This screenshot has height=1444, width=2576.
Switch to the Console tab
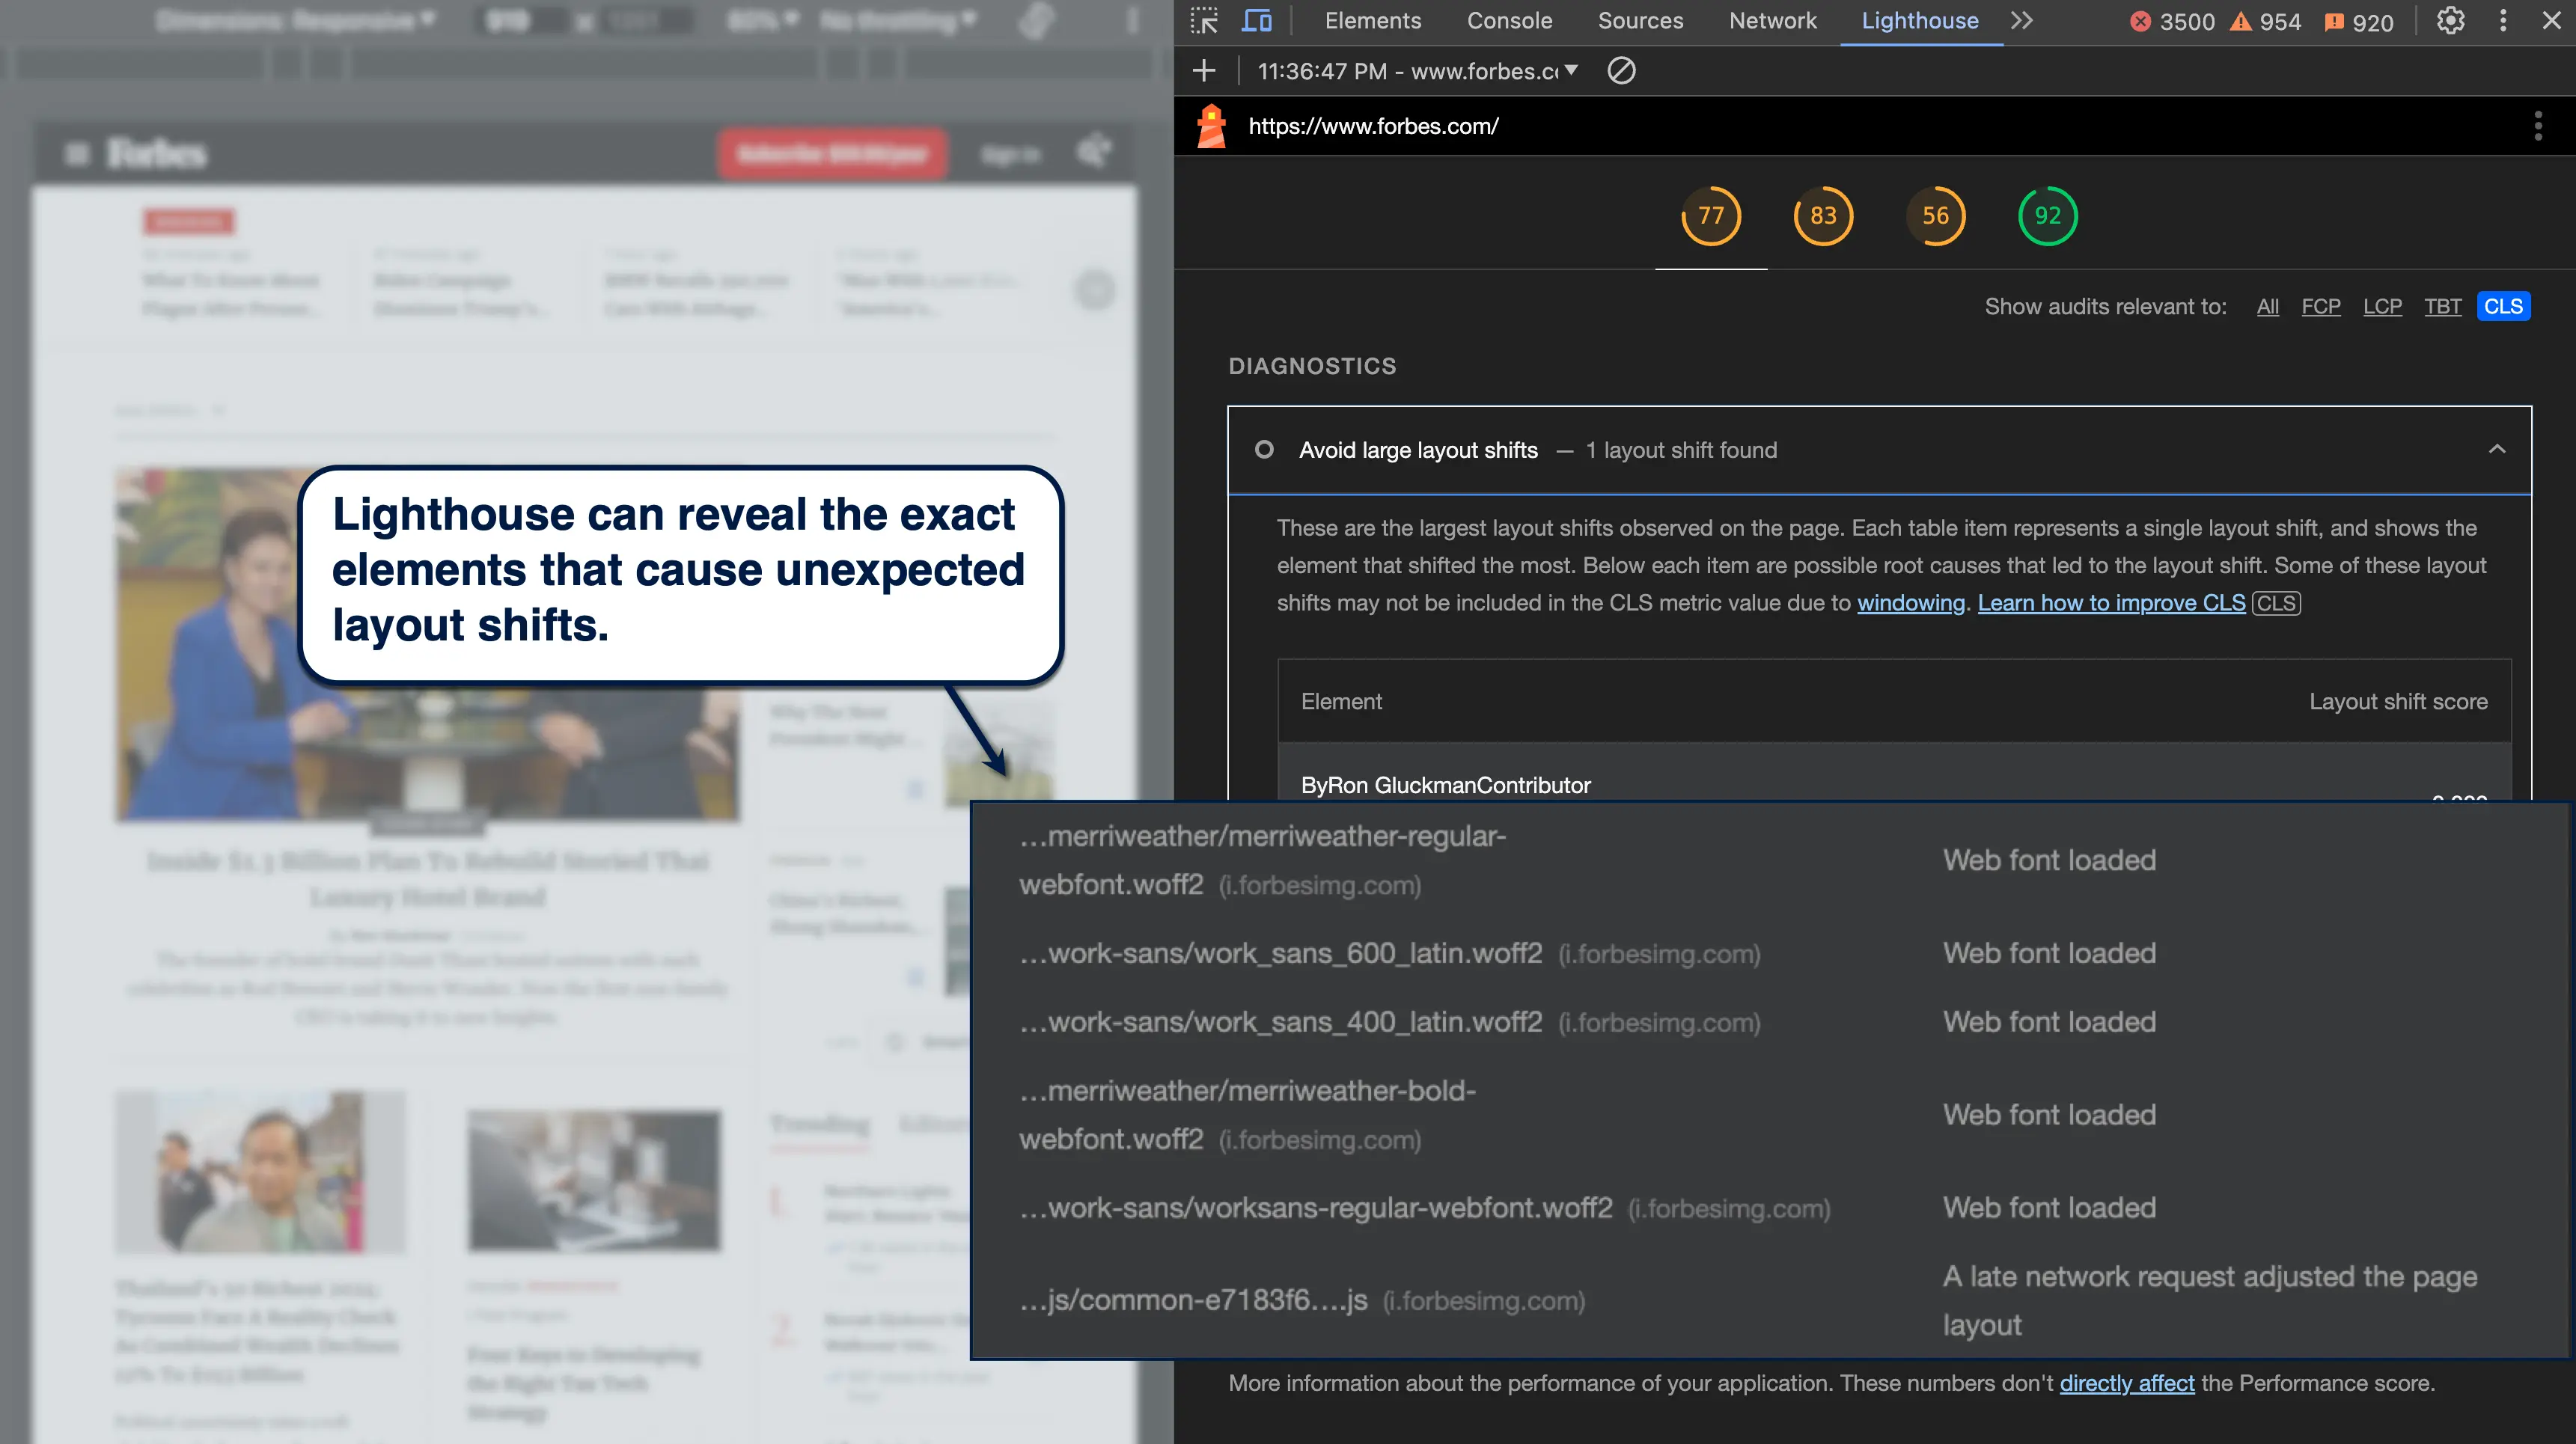(1509, 21)
